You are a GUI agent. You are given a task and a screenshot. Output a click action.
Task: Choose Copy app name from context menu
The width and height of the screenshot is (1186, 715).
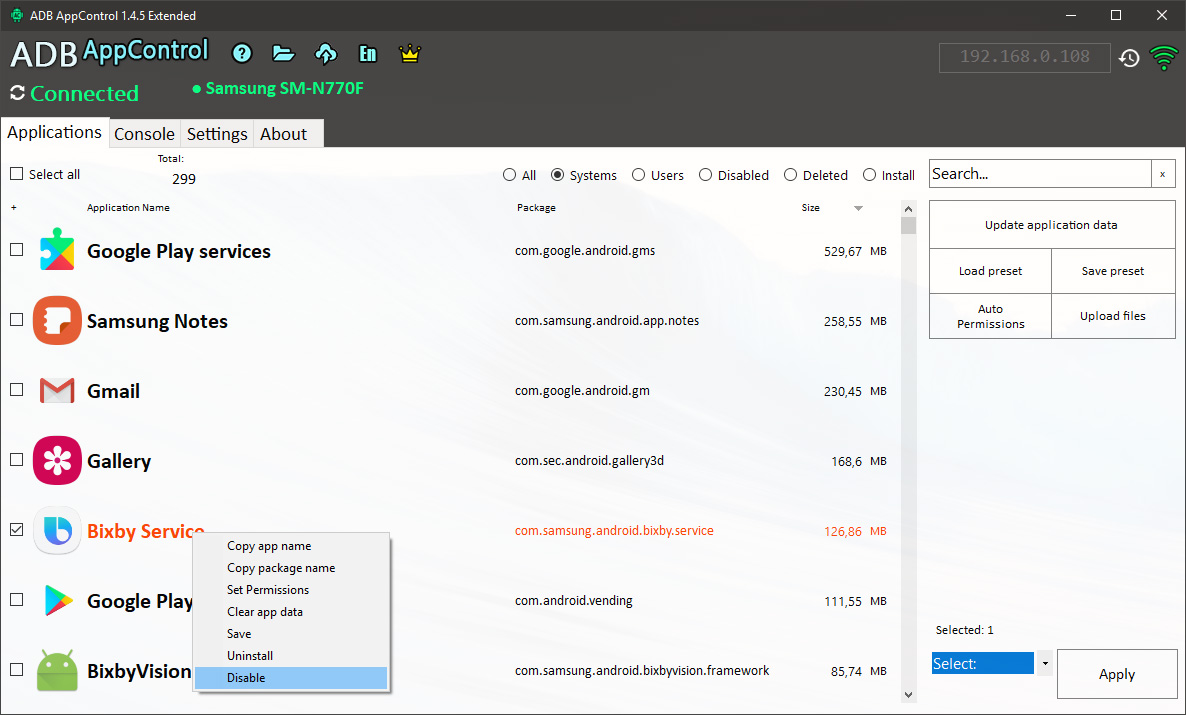point(291,546)
